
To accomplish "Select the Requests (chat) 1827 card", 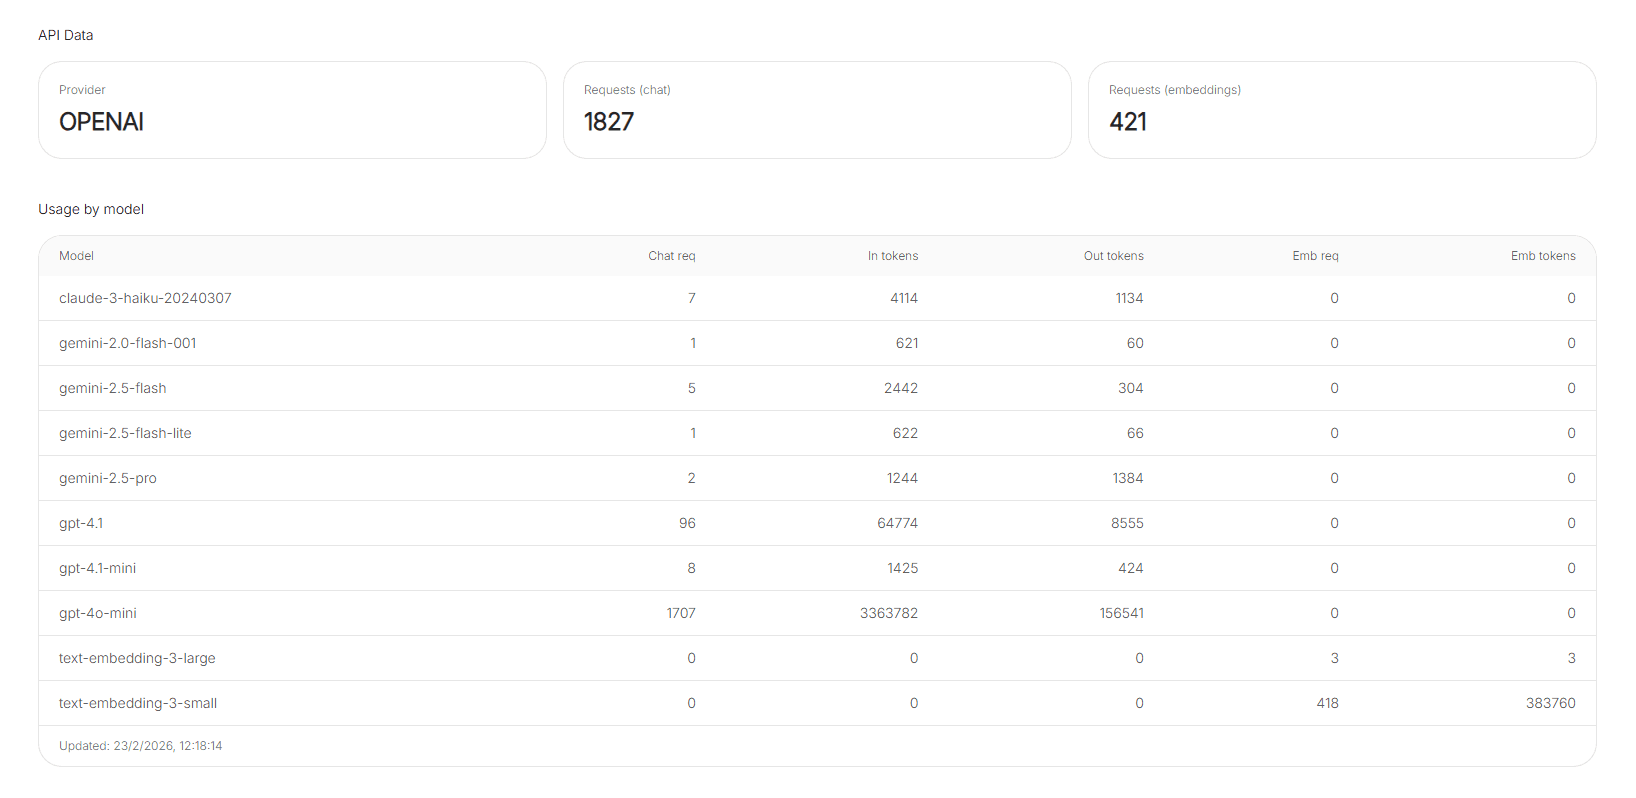I will [816, 110].
